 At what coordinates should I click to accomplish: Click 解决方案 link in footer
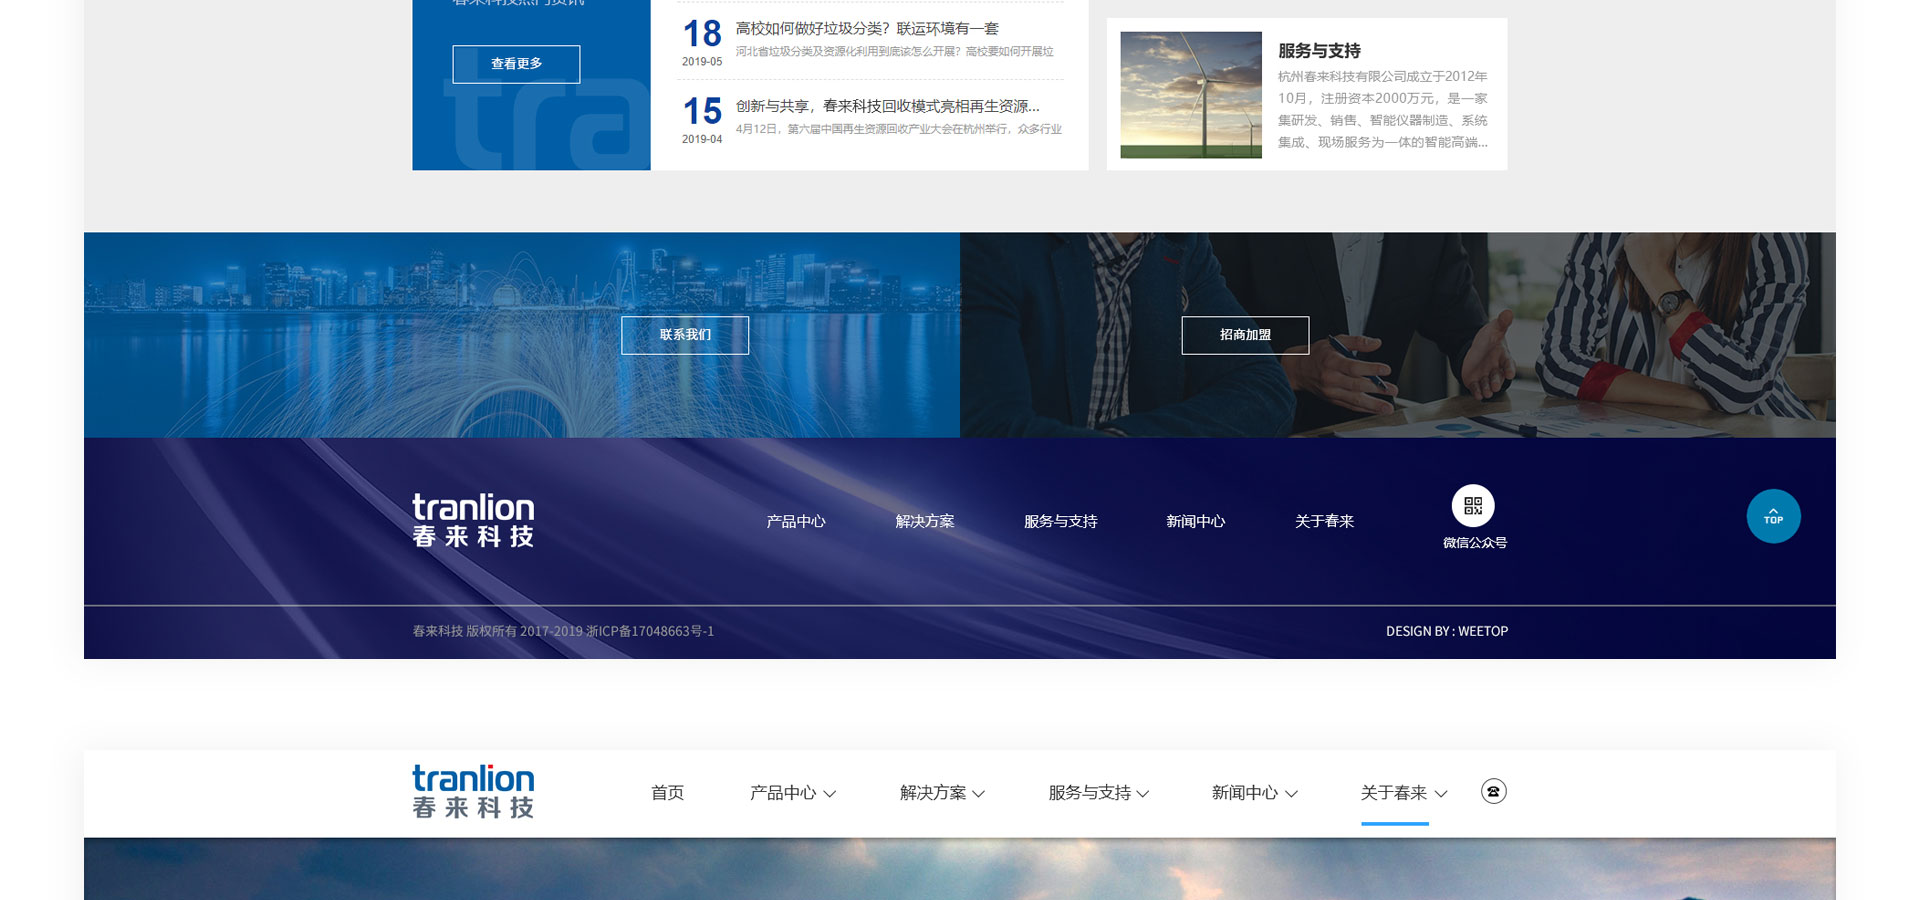(924, 521)
